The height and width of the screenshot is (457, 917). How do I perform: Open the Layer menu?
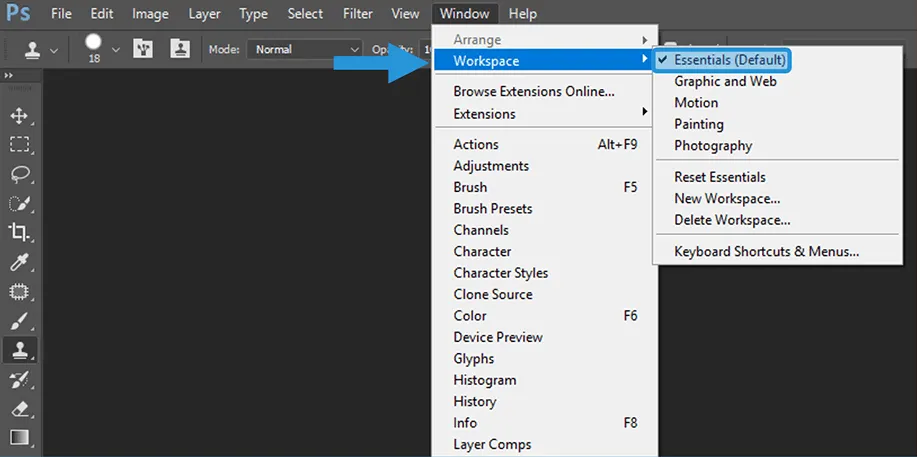(x=204, y=13)
